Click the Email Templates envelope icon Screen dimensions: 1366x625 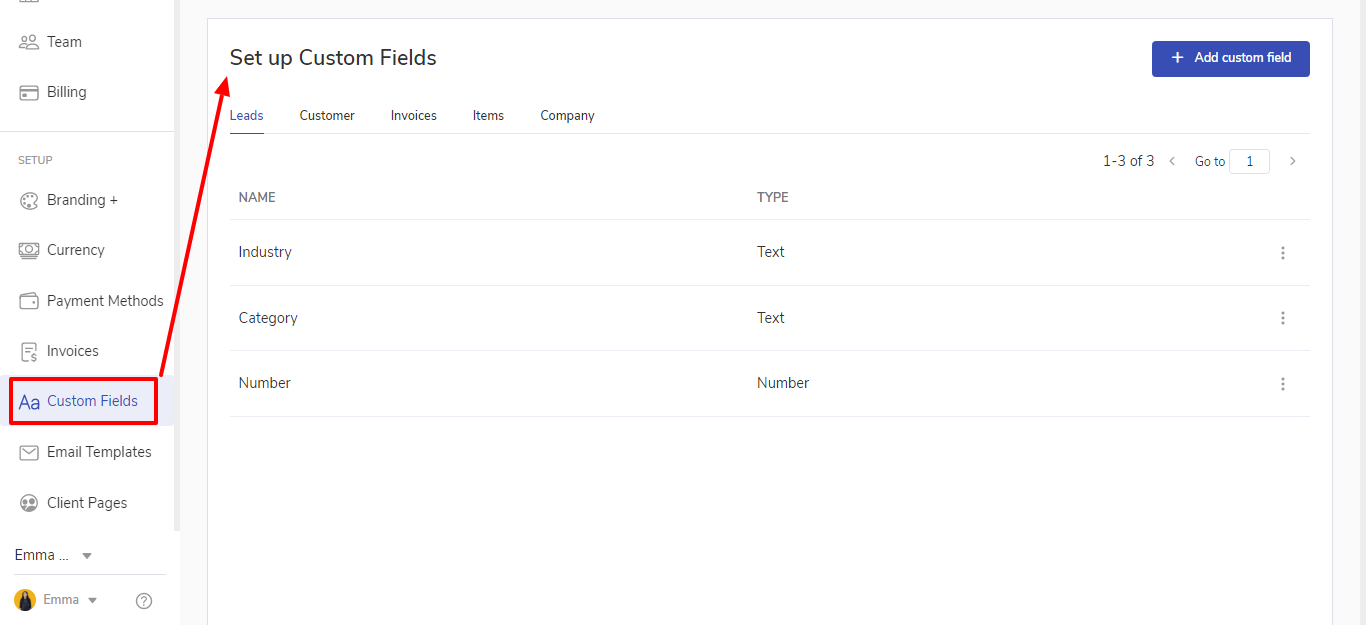pos(29,452)
